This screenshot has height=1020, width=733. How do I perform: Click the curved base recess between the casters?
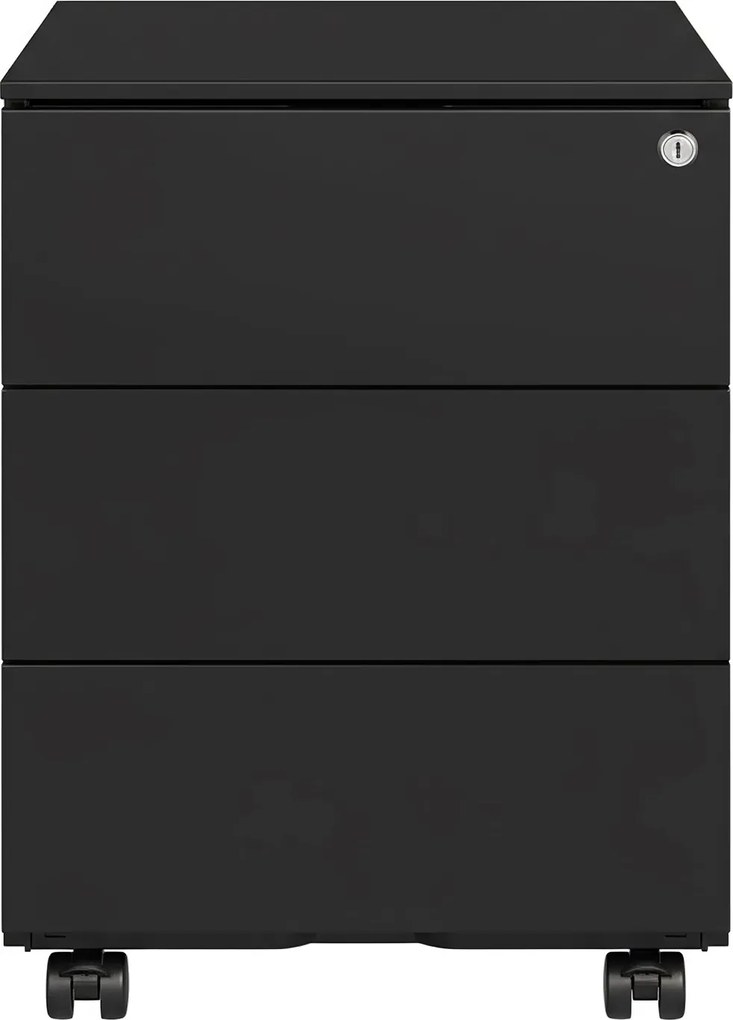point(366,943)
